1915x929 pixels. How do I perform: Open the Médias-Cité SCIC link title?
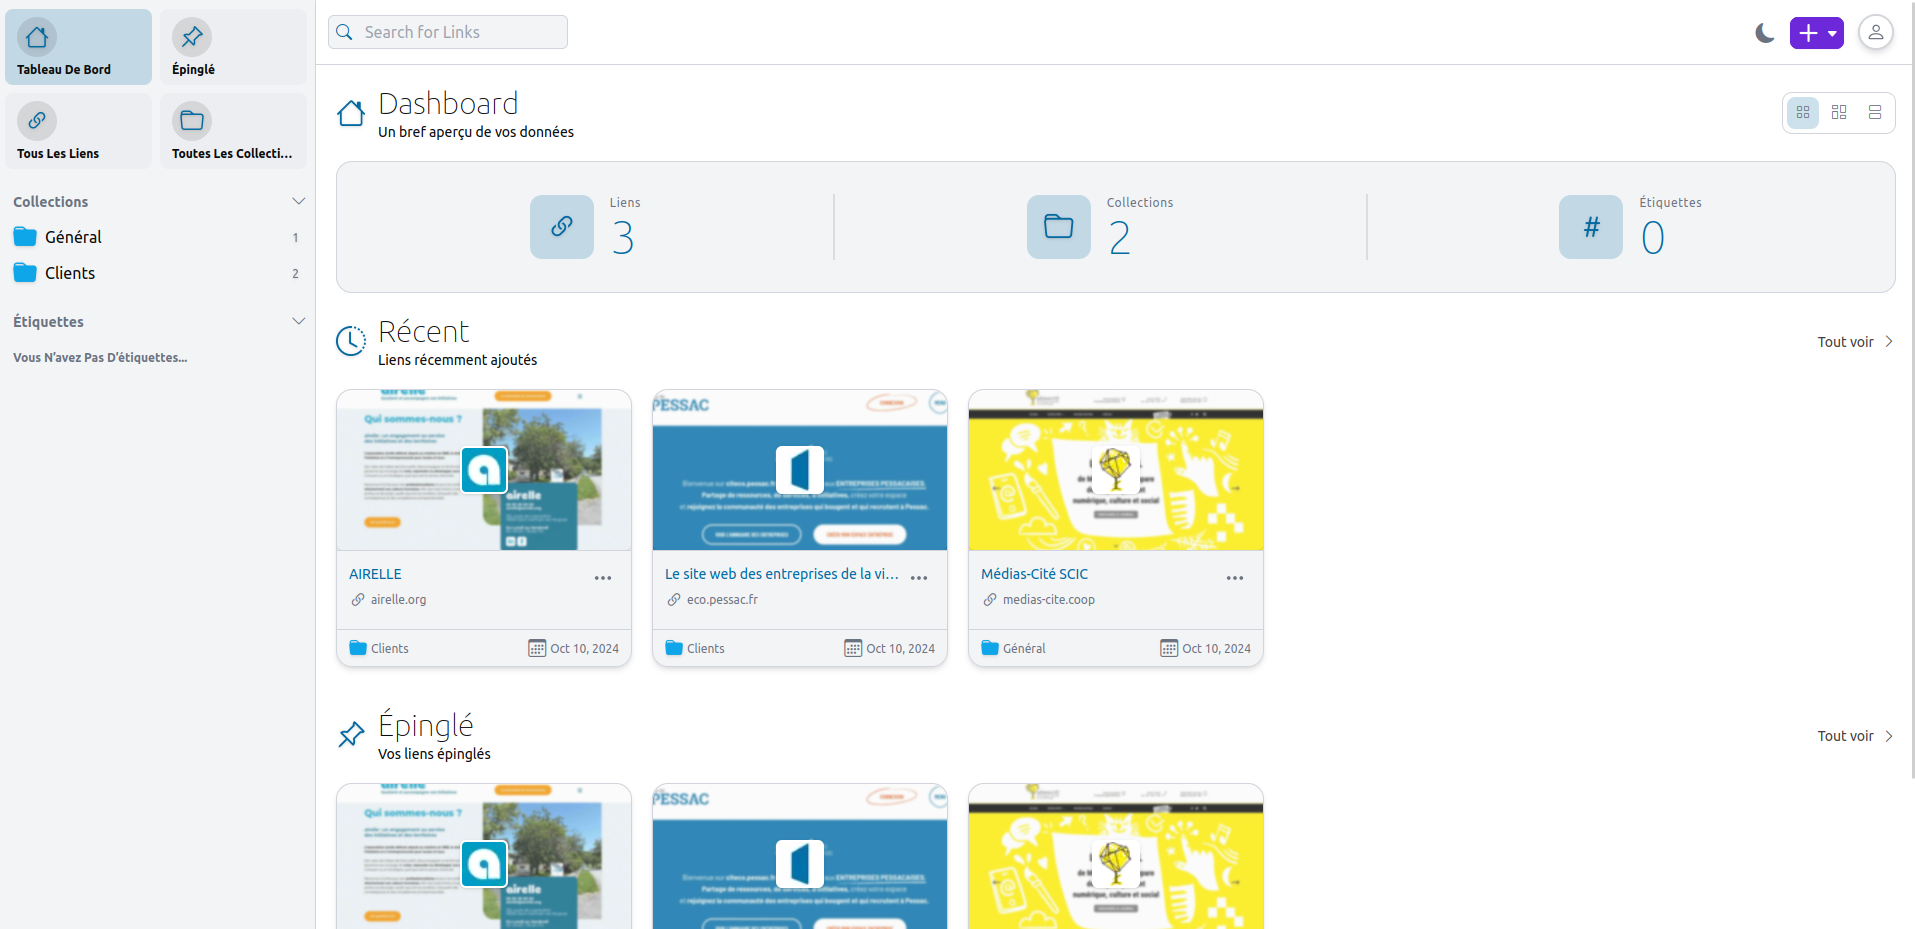click(1034, 574)
